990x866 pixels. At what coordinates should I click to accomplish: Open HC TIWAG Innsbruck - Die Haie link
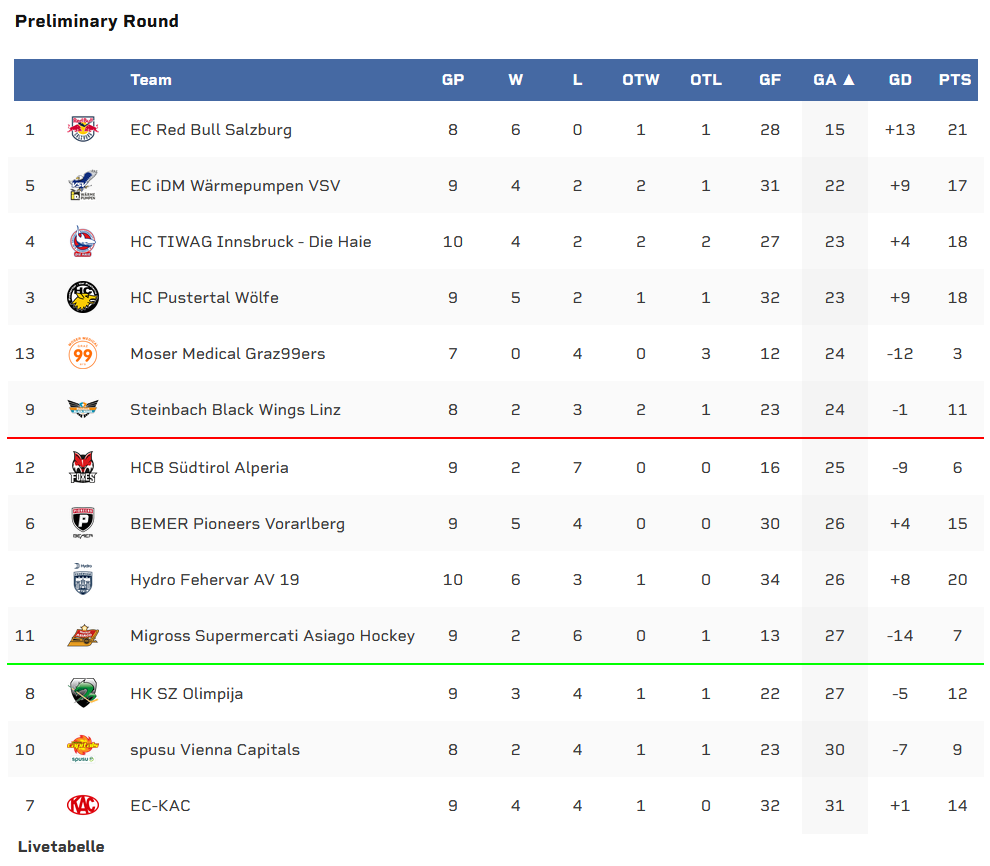pos(251,242)
